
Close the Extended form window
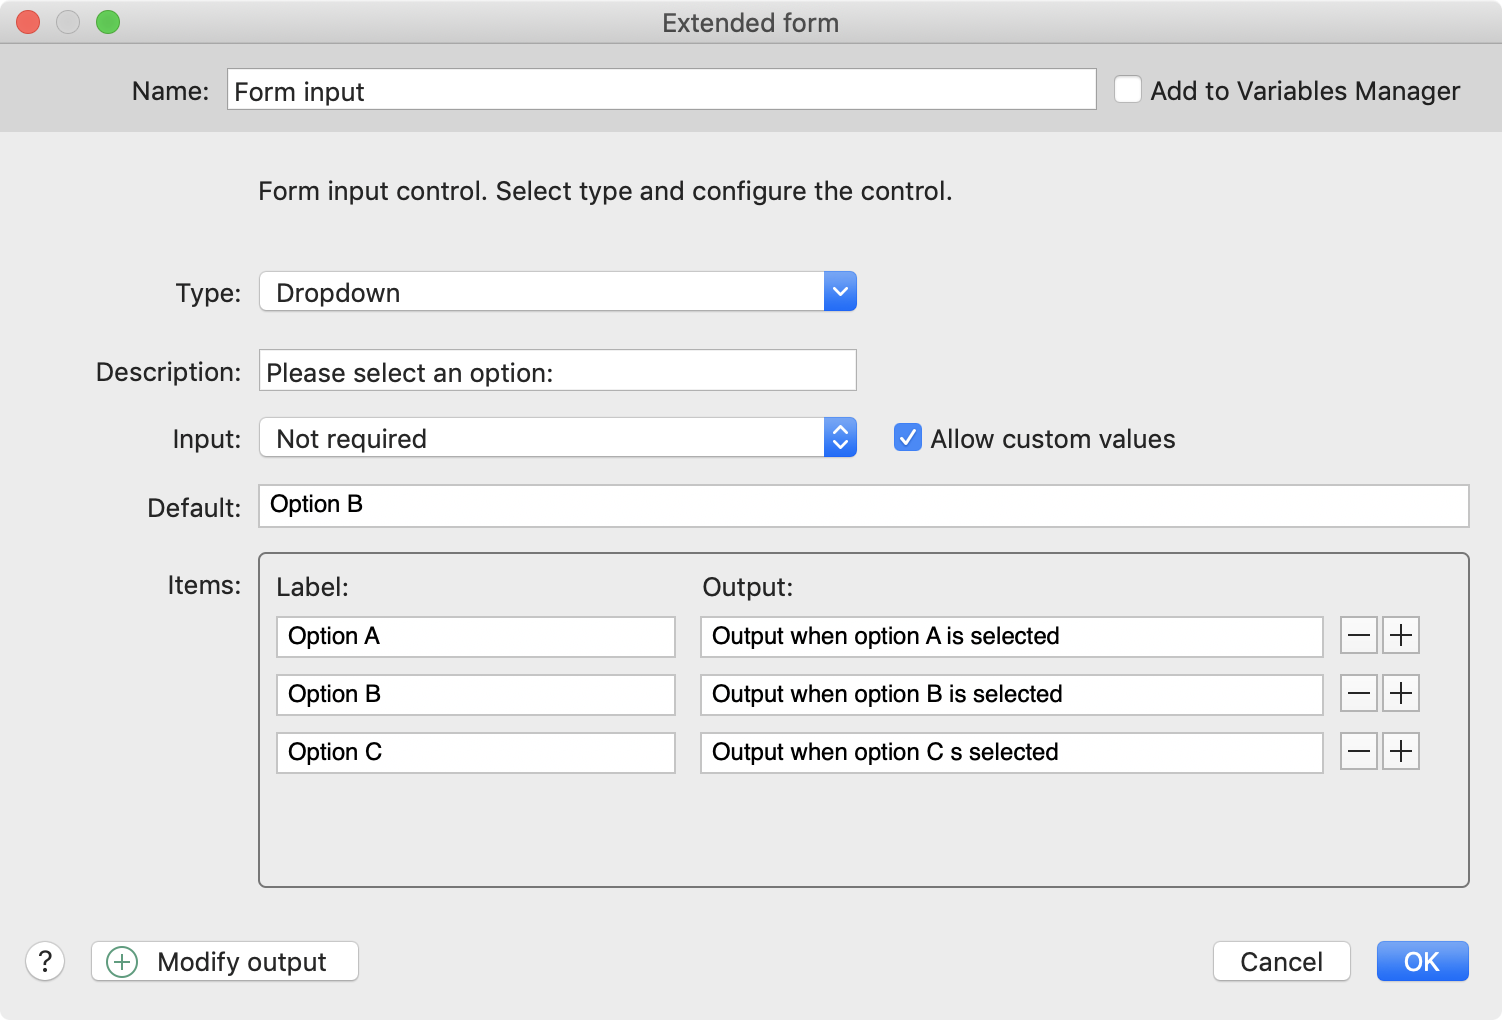[28, 22]
